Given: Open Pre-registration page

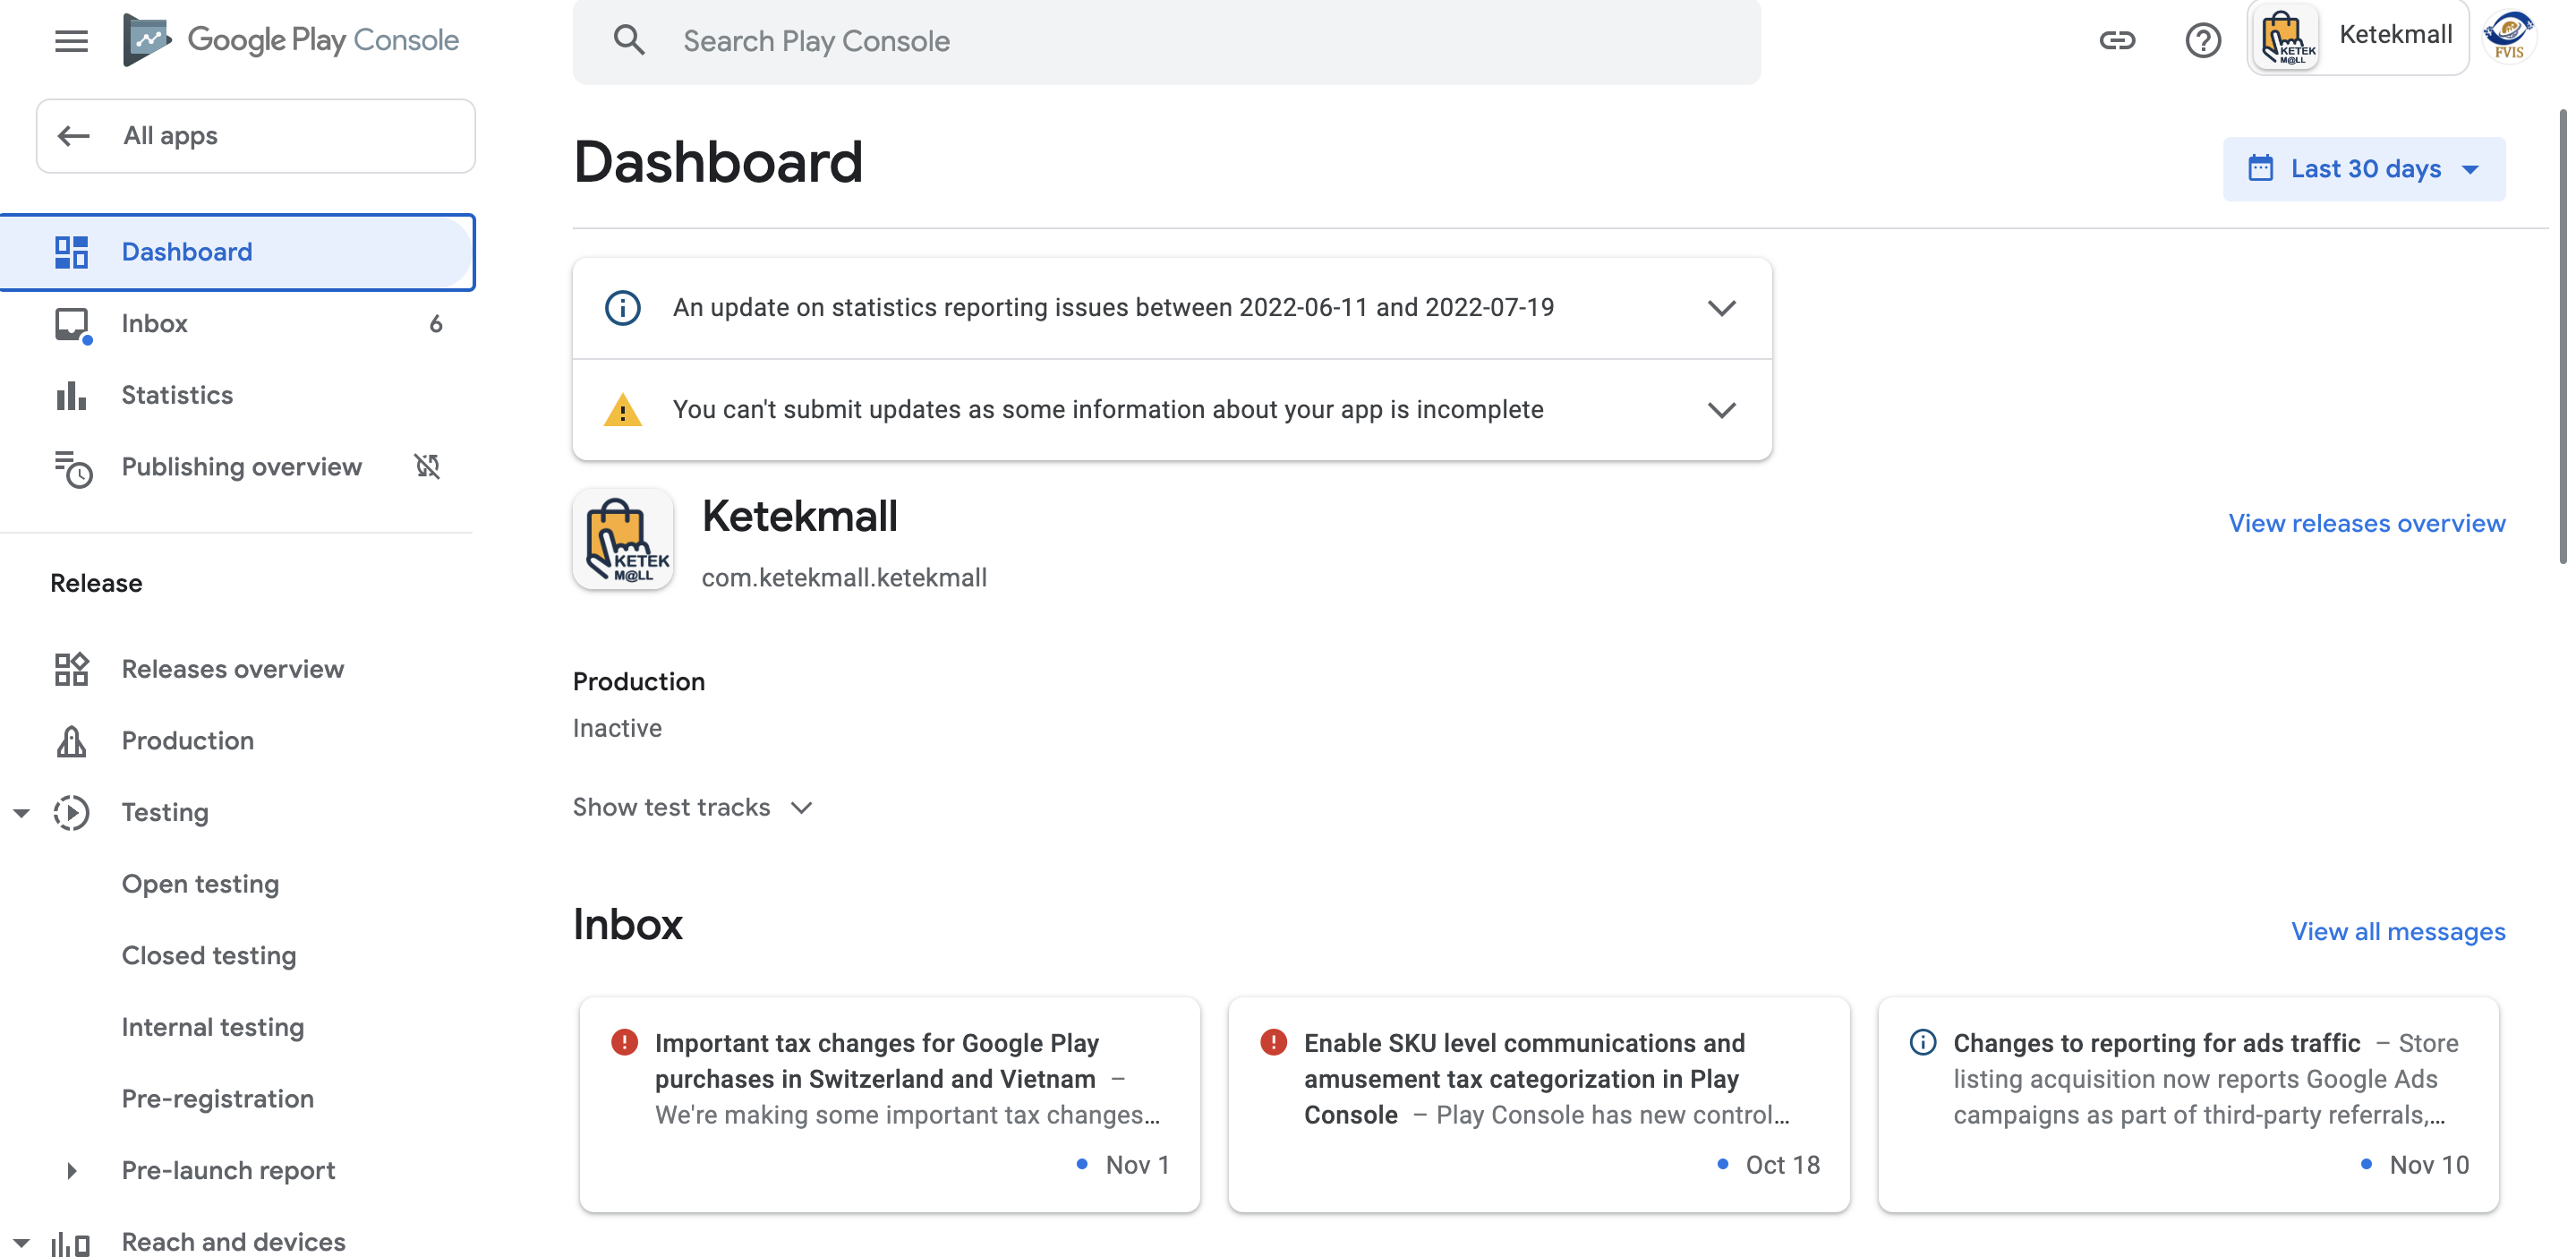Looking at the screenshot, I should click(x=218, y=1099).
